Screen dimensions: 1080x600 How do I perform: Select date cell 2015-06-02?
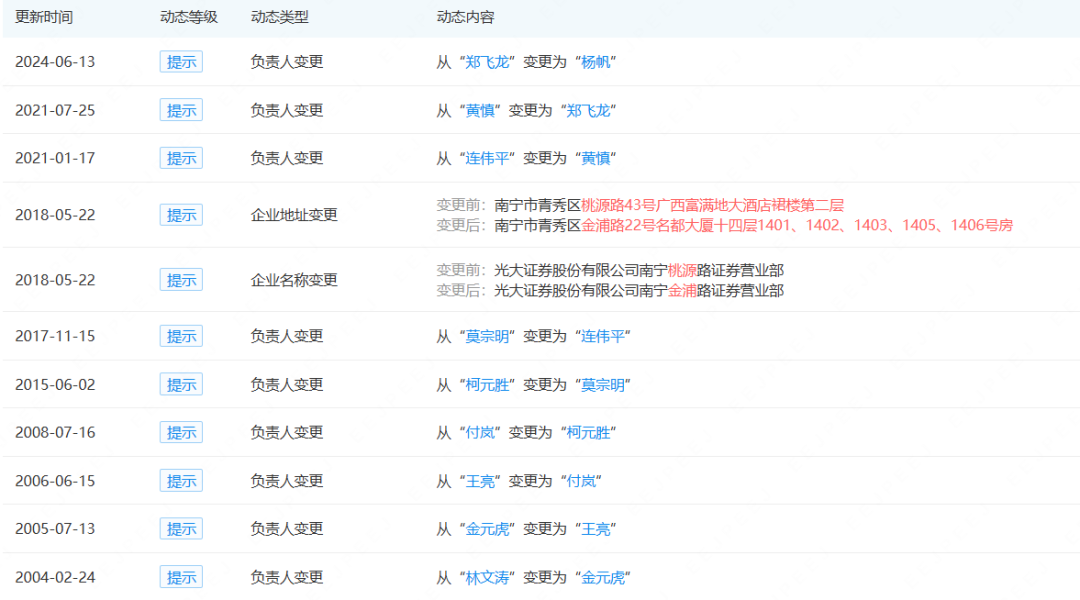click(x=55, y=384)
